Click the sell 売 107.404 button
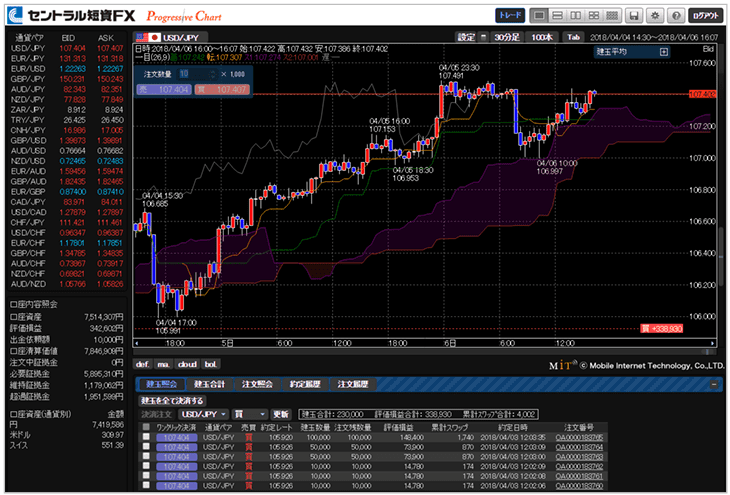 [164, 89]
